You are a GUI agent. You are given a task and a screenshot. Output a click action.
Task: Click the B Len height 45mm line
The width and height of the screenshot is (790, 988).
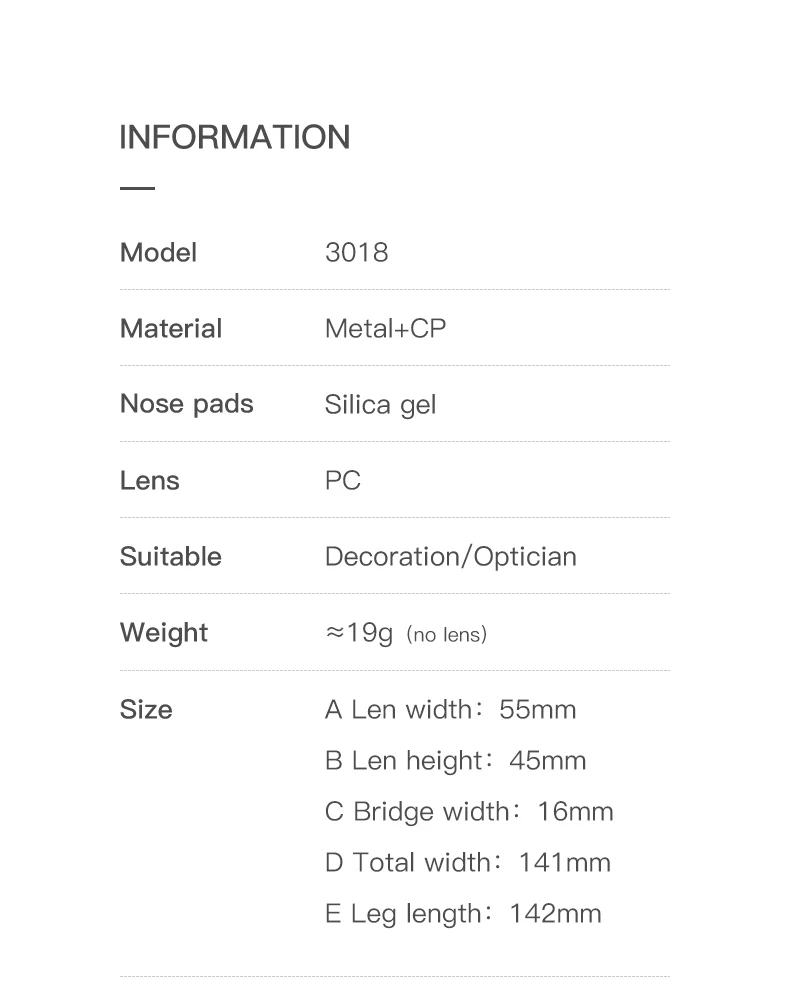tap(455, 760)
